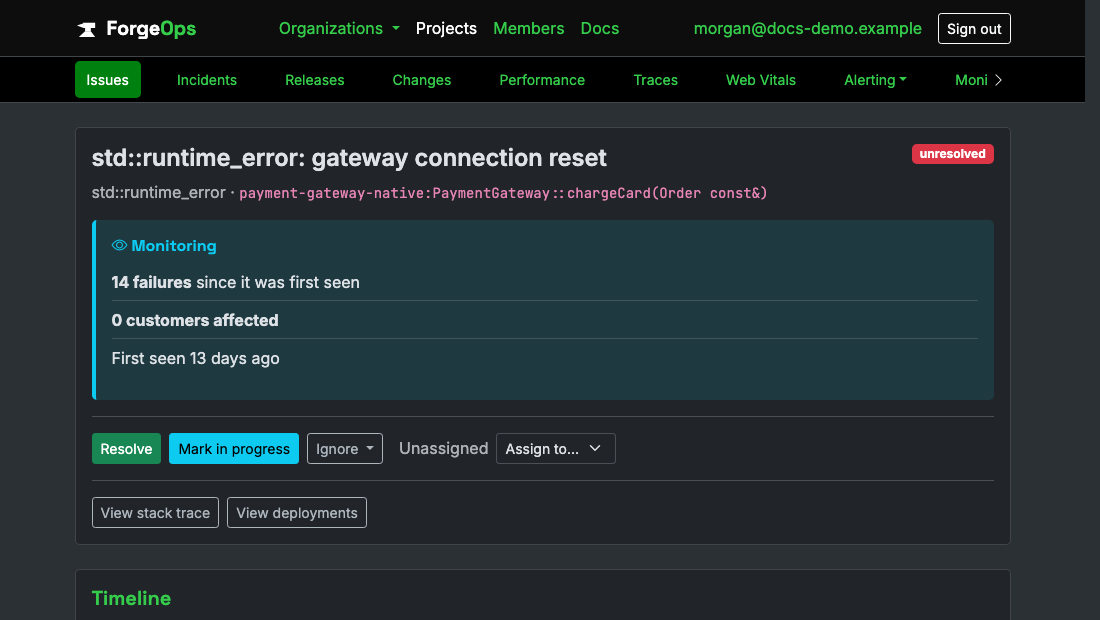Click the tab bar right chevron arrow
1100x620 pixels.
[998, 80]
